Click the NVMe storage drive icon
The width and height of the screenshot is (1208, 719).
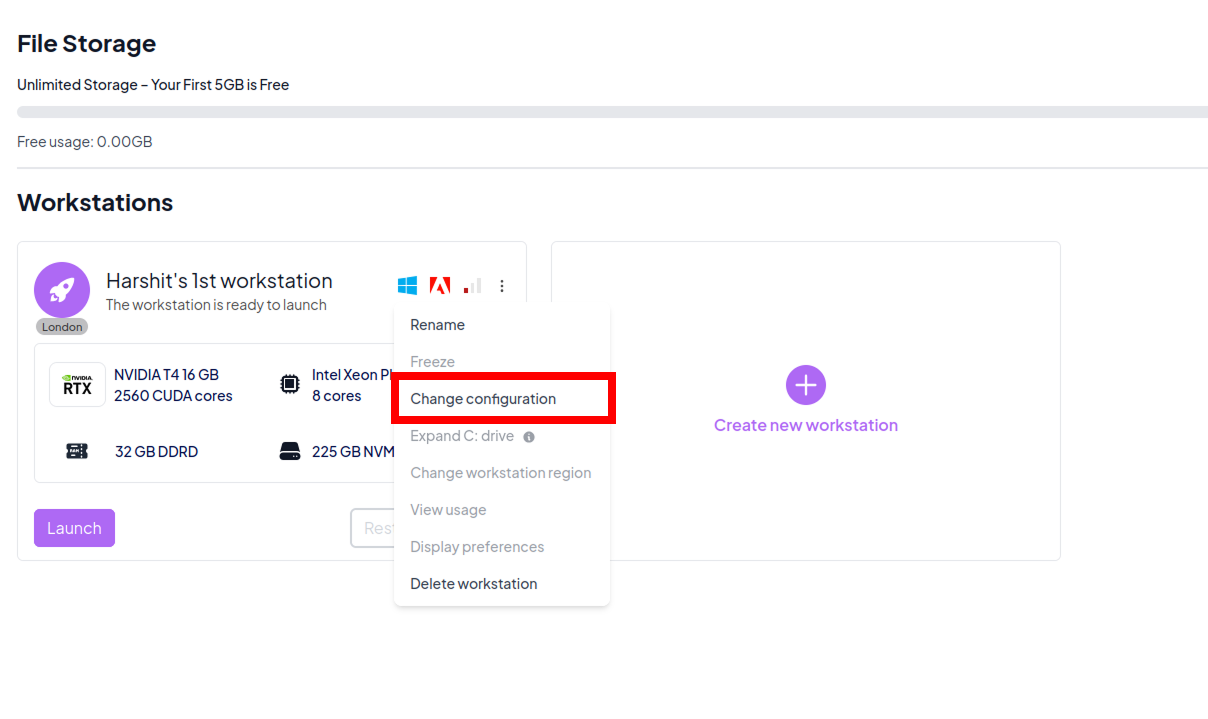pyautogui.click(x=289, y=451)
